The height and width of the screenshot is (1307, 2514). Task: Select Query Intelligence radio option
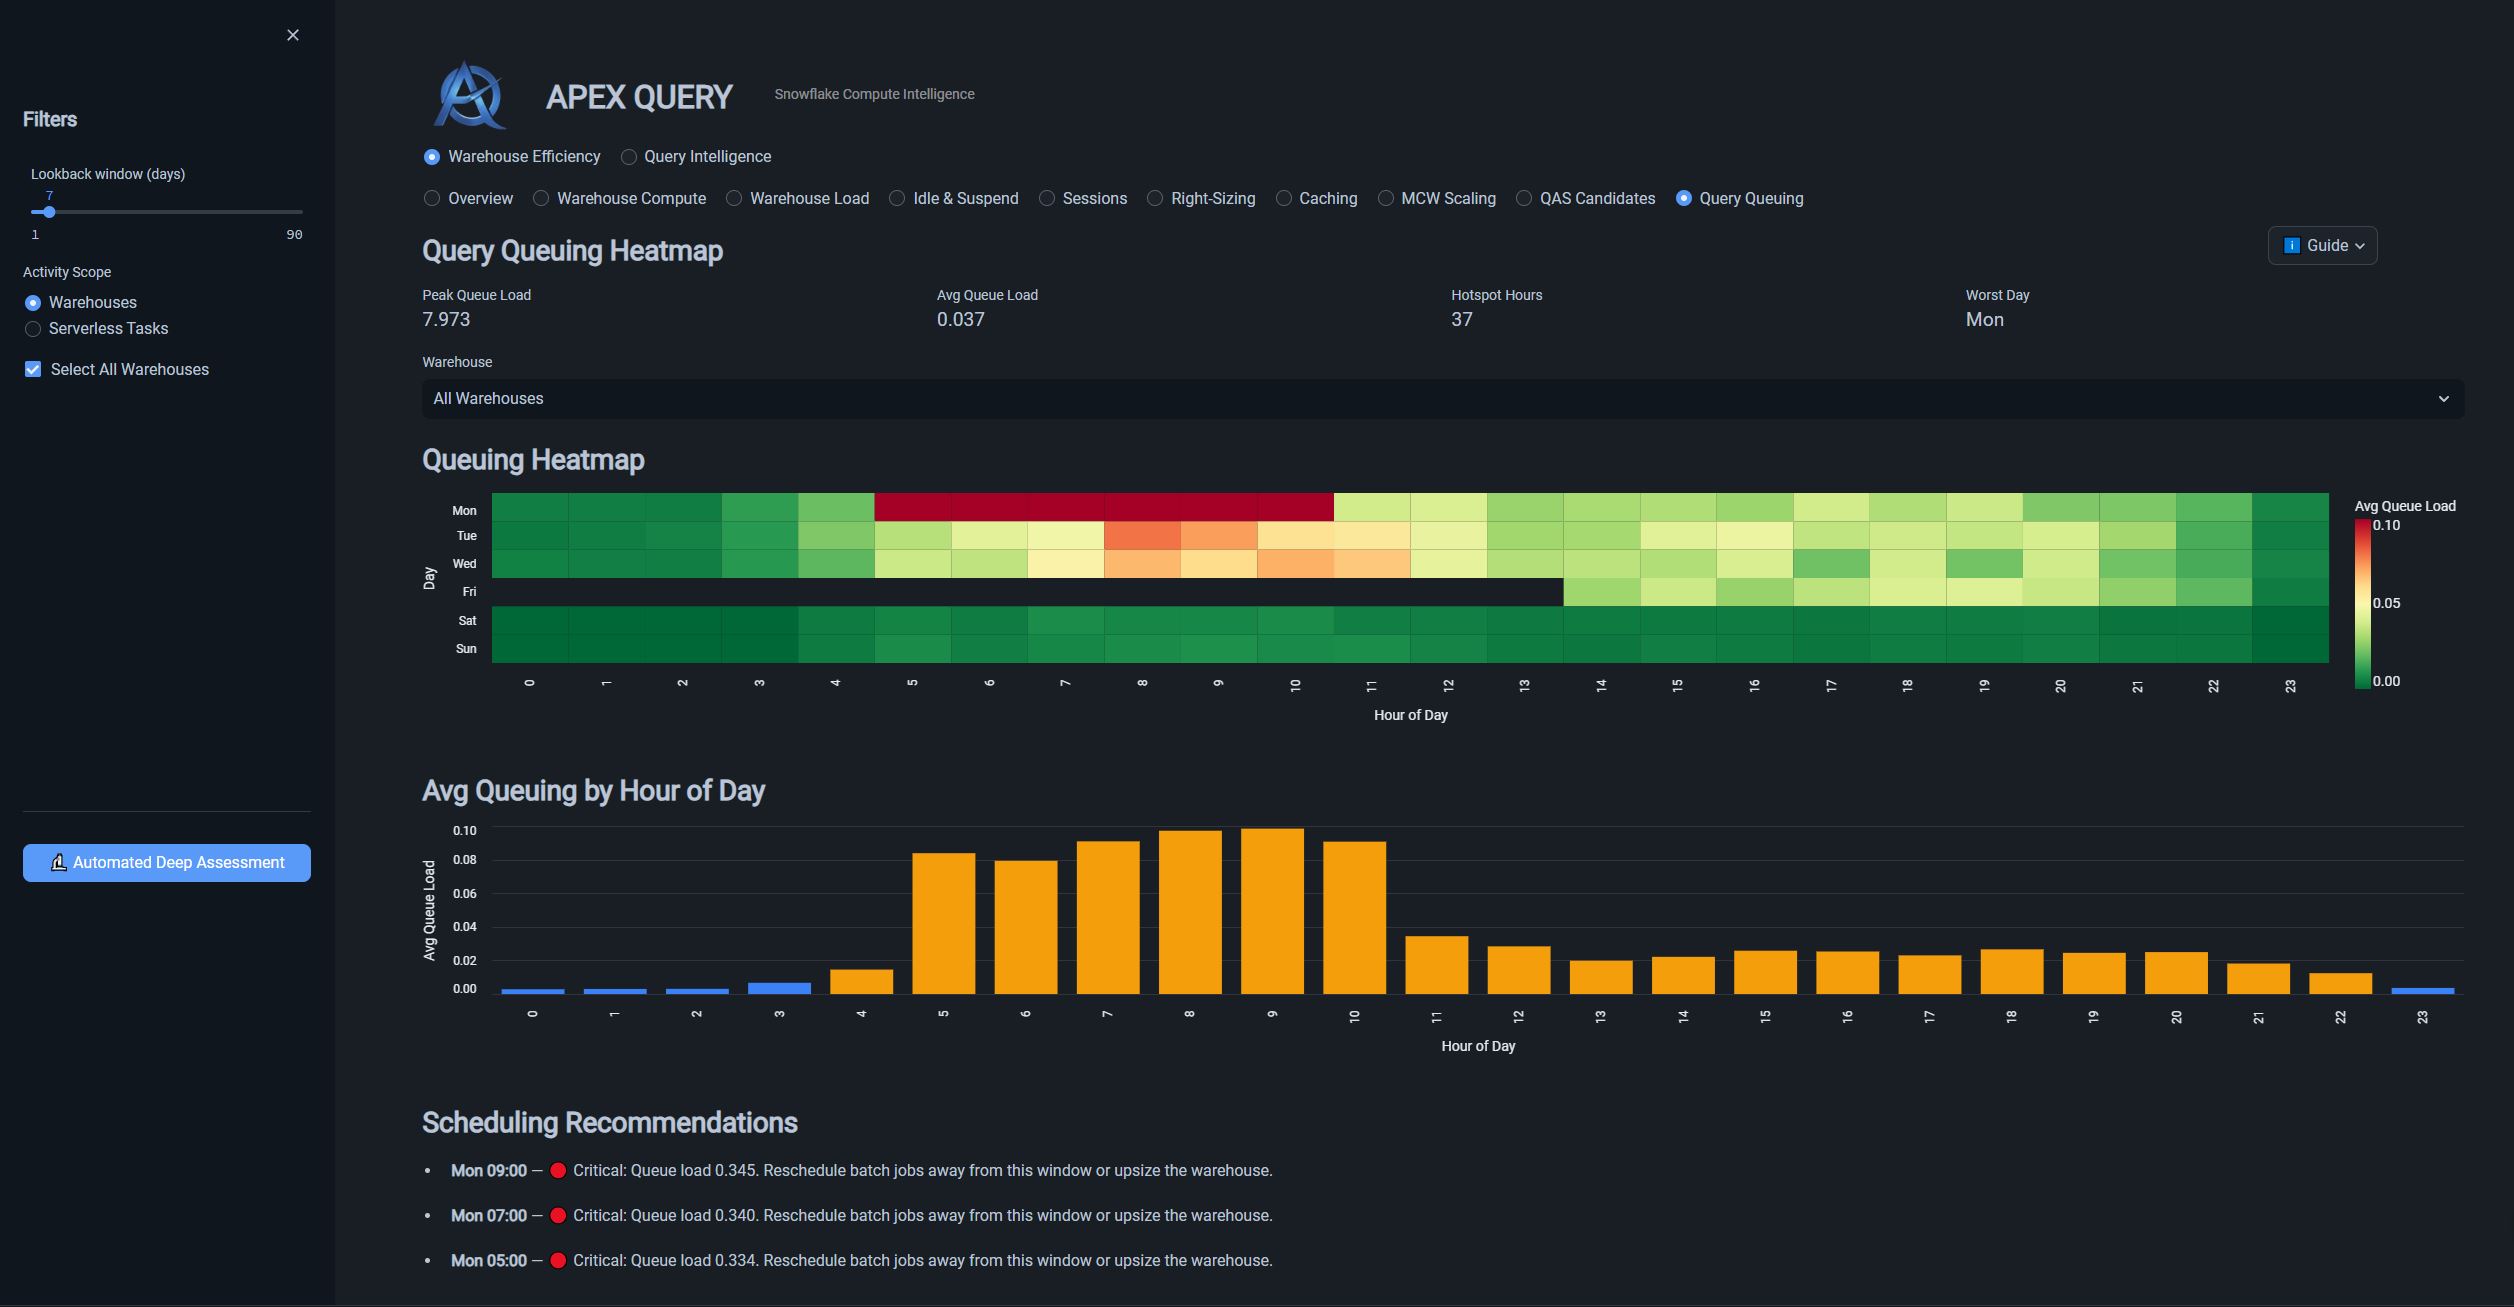(697, 157)
